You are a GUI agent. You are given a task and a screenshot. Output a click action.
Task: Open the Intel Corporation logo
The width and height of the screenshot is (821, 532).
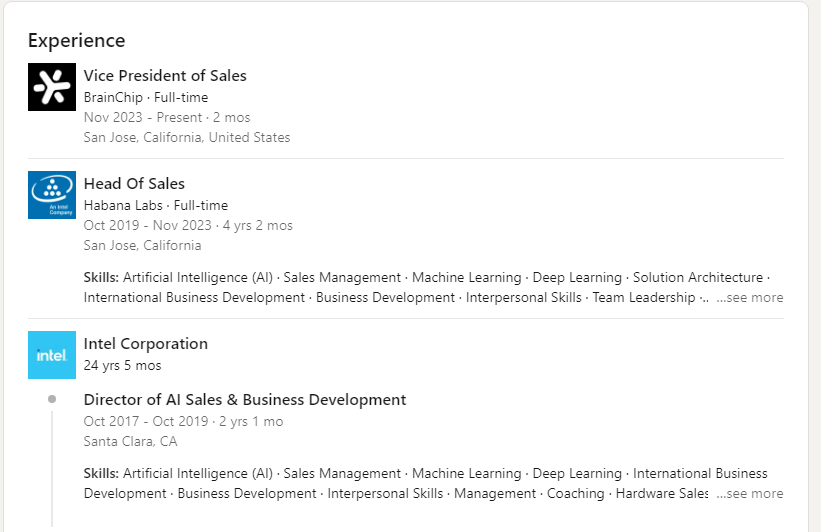click(52, 355)
